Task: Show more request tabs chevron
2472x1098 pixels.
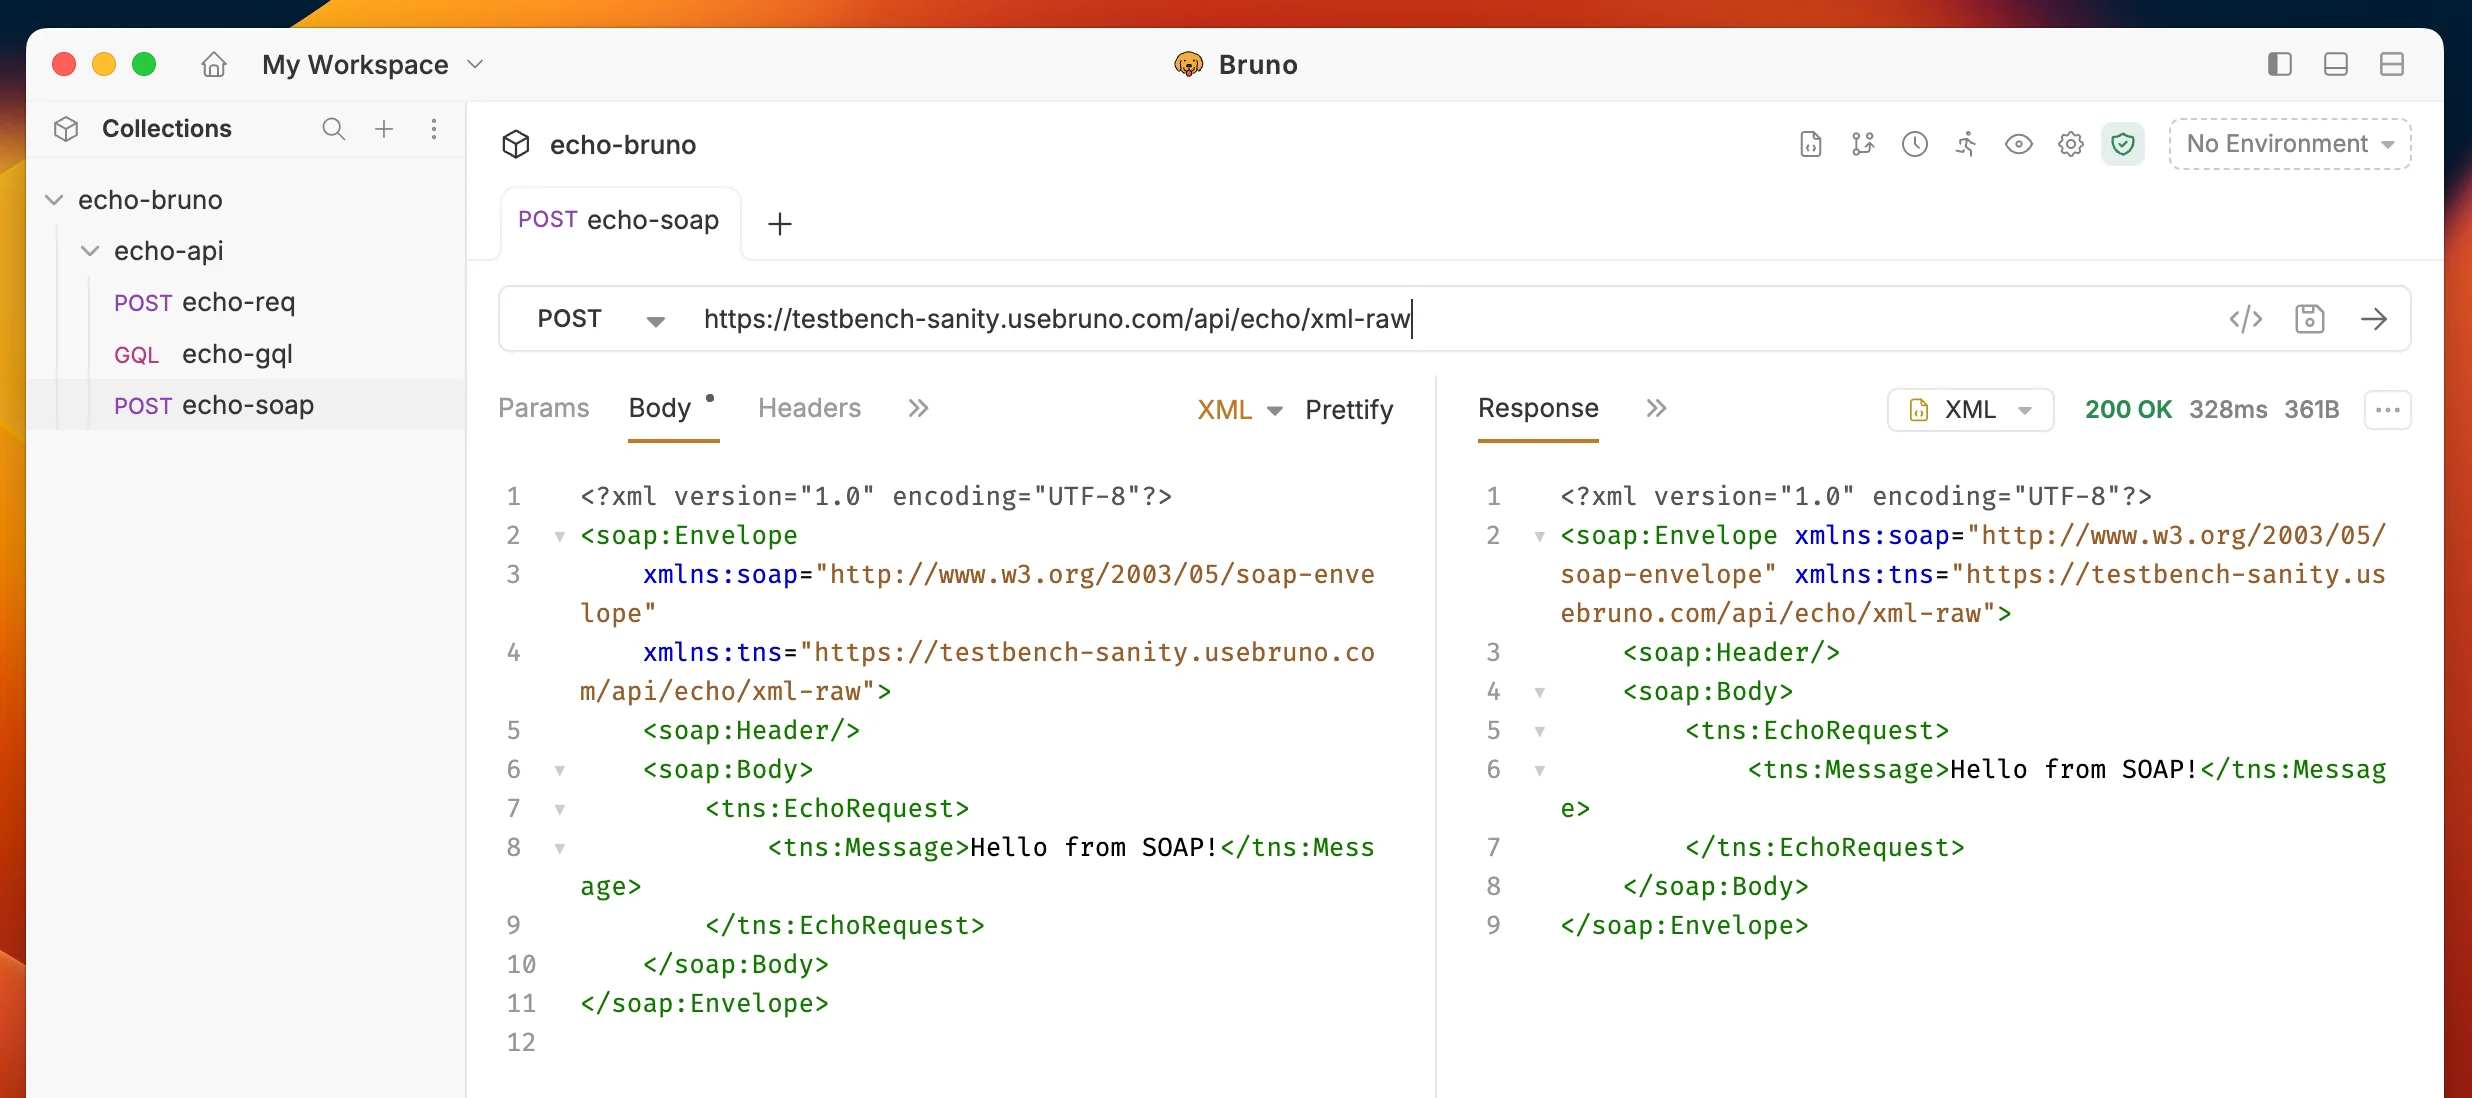Action: pos(919,408)
